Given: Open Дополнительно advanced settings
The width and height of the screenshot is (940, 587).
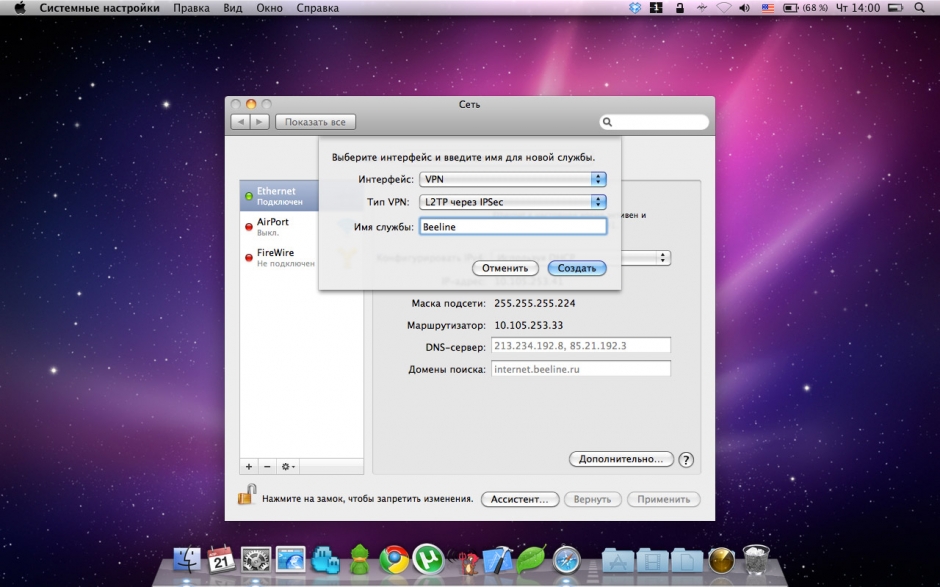Looking at the screenshot, I should 621,459.
